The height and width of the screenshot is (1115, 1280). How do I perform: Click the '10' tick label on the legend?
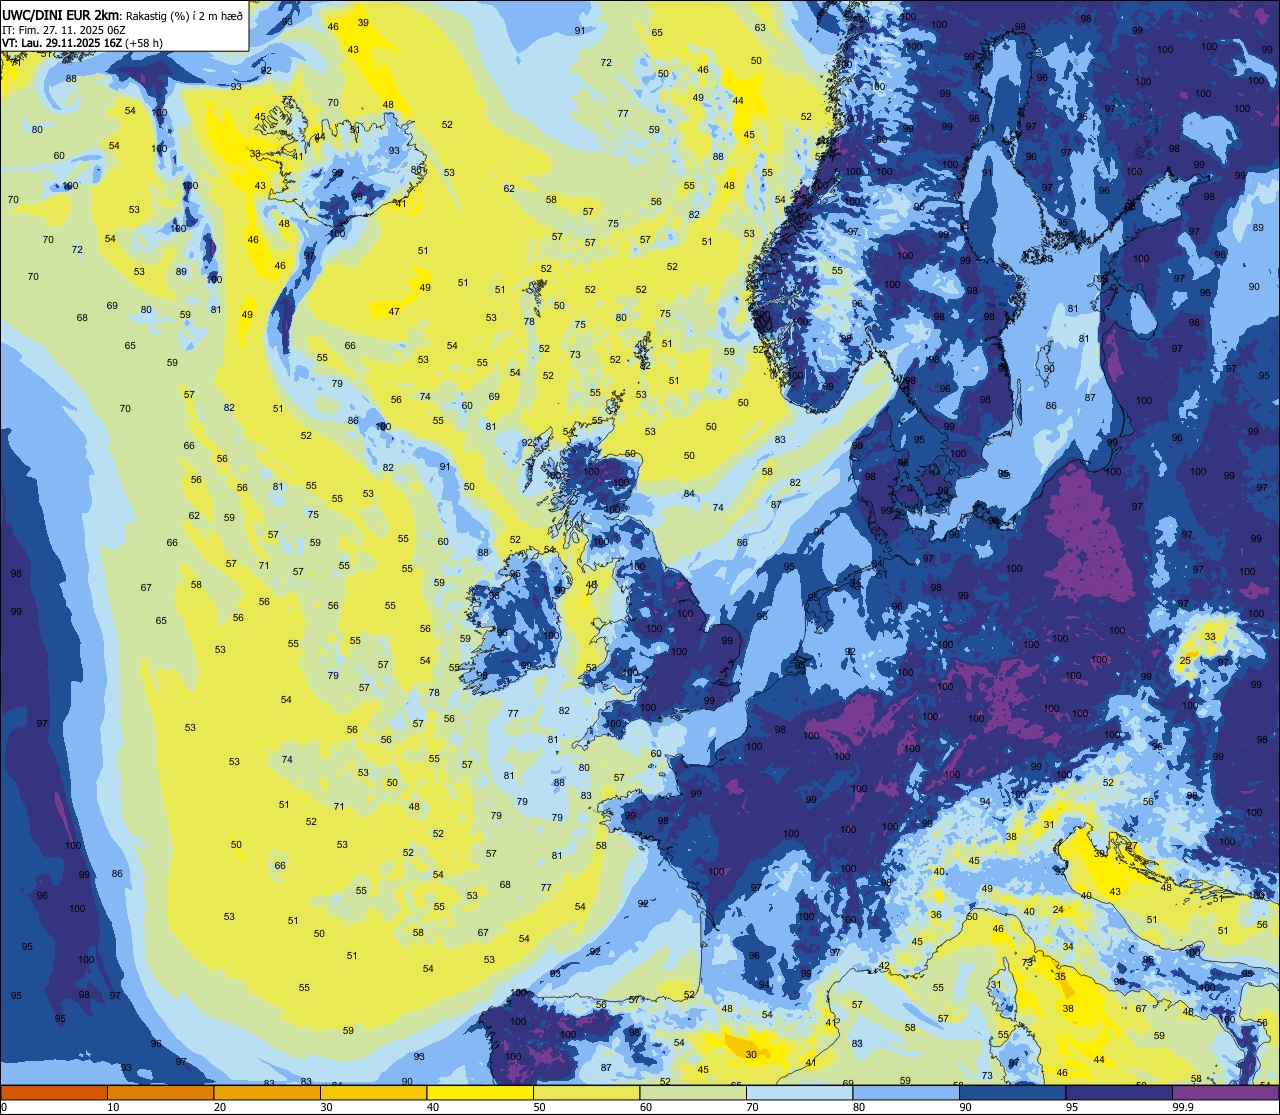pos(113,1107)
